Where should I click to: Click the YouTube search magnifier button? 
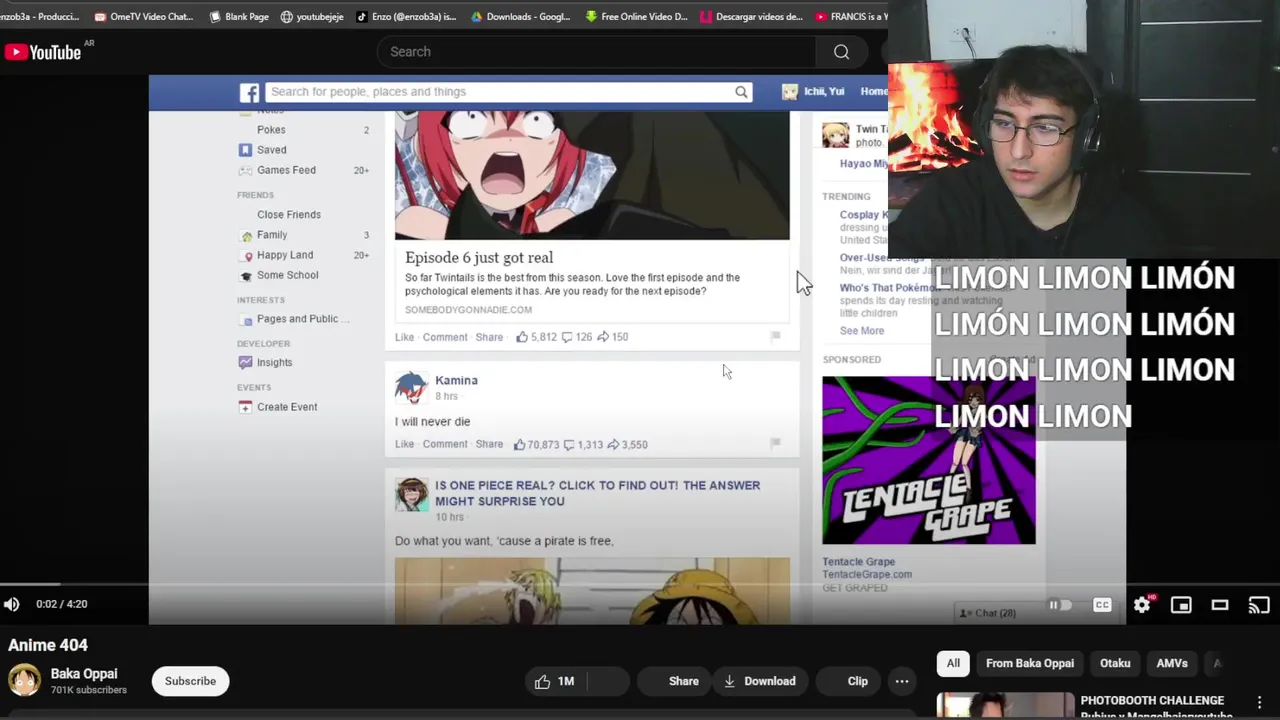coord(841,52)
